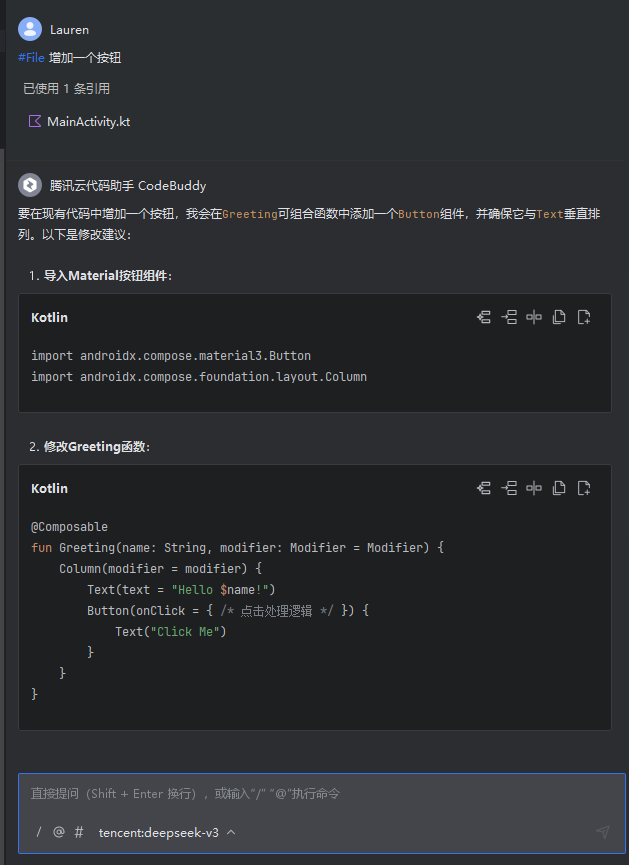Click the # context icon in the input bar
Screen dimensions: 629x865
tap(79, 832)
